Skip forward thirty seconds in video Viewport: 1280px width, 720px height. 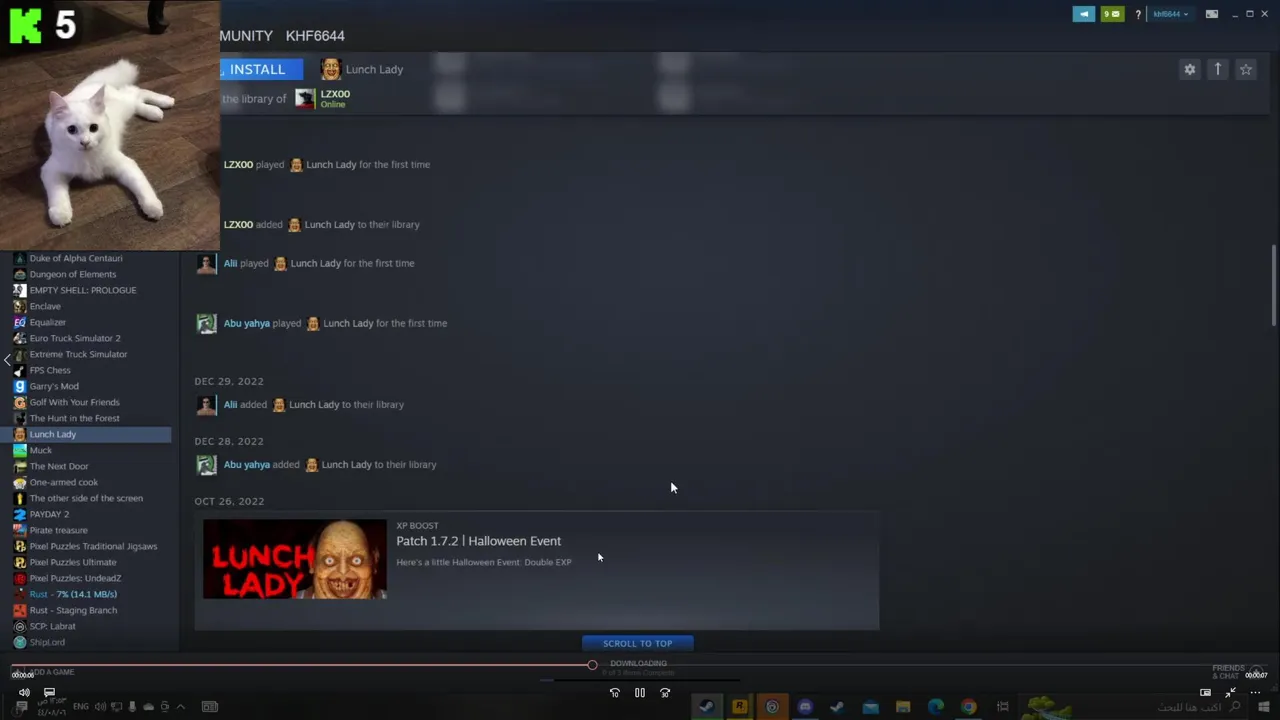click(x=665, y=692)
